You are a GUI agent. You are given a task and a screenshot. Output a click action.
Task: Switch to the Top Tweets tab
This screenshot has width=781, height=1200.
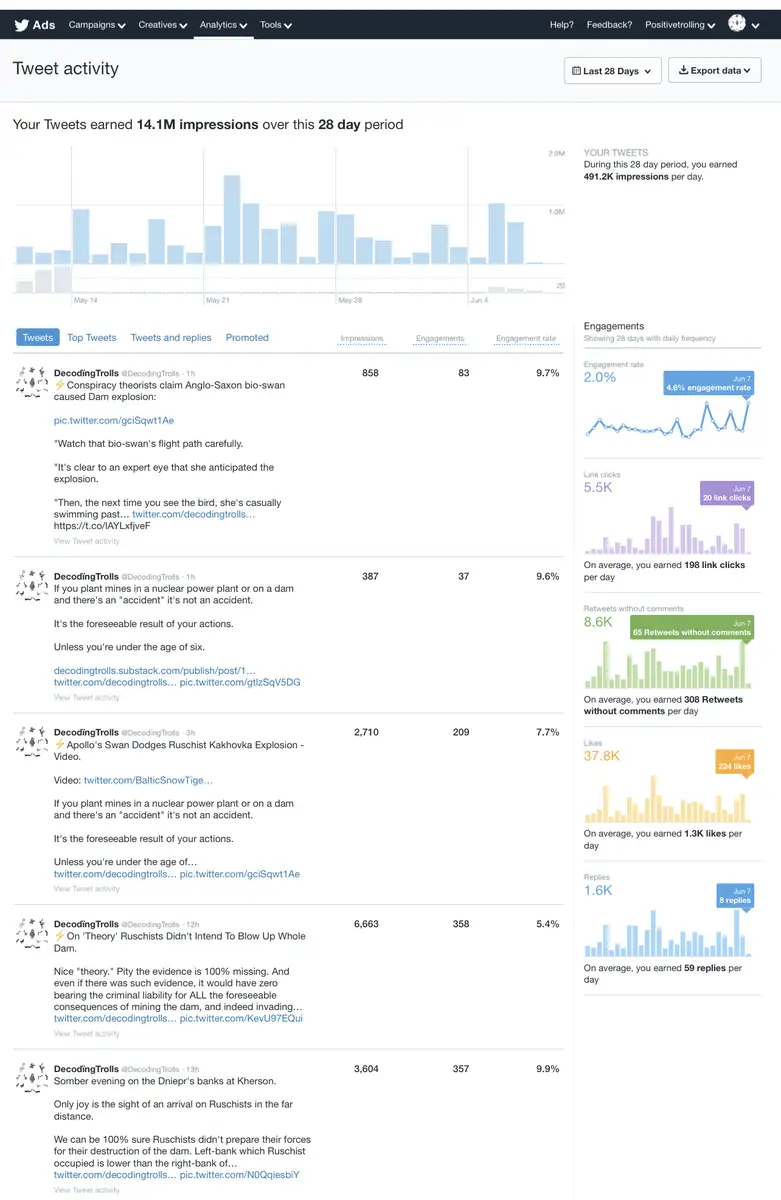(x=92, y=338)
